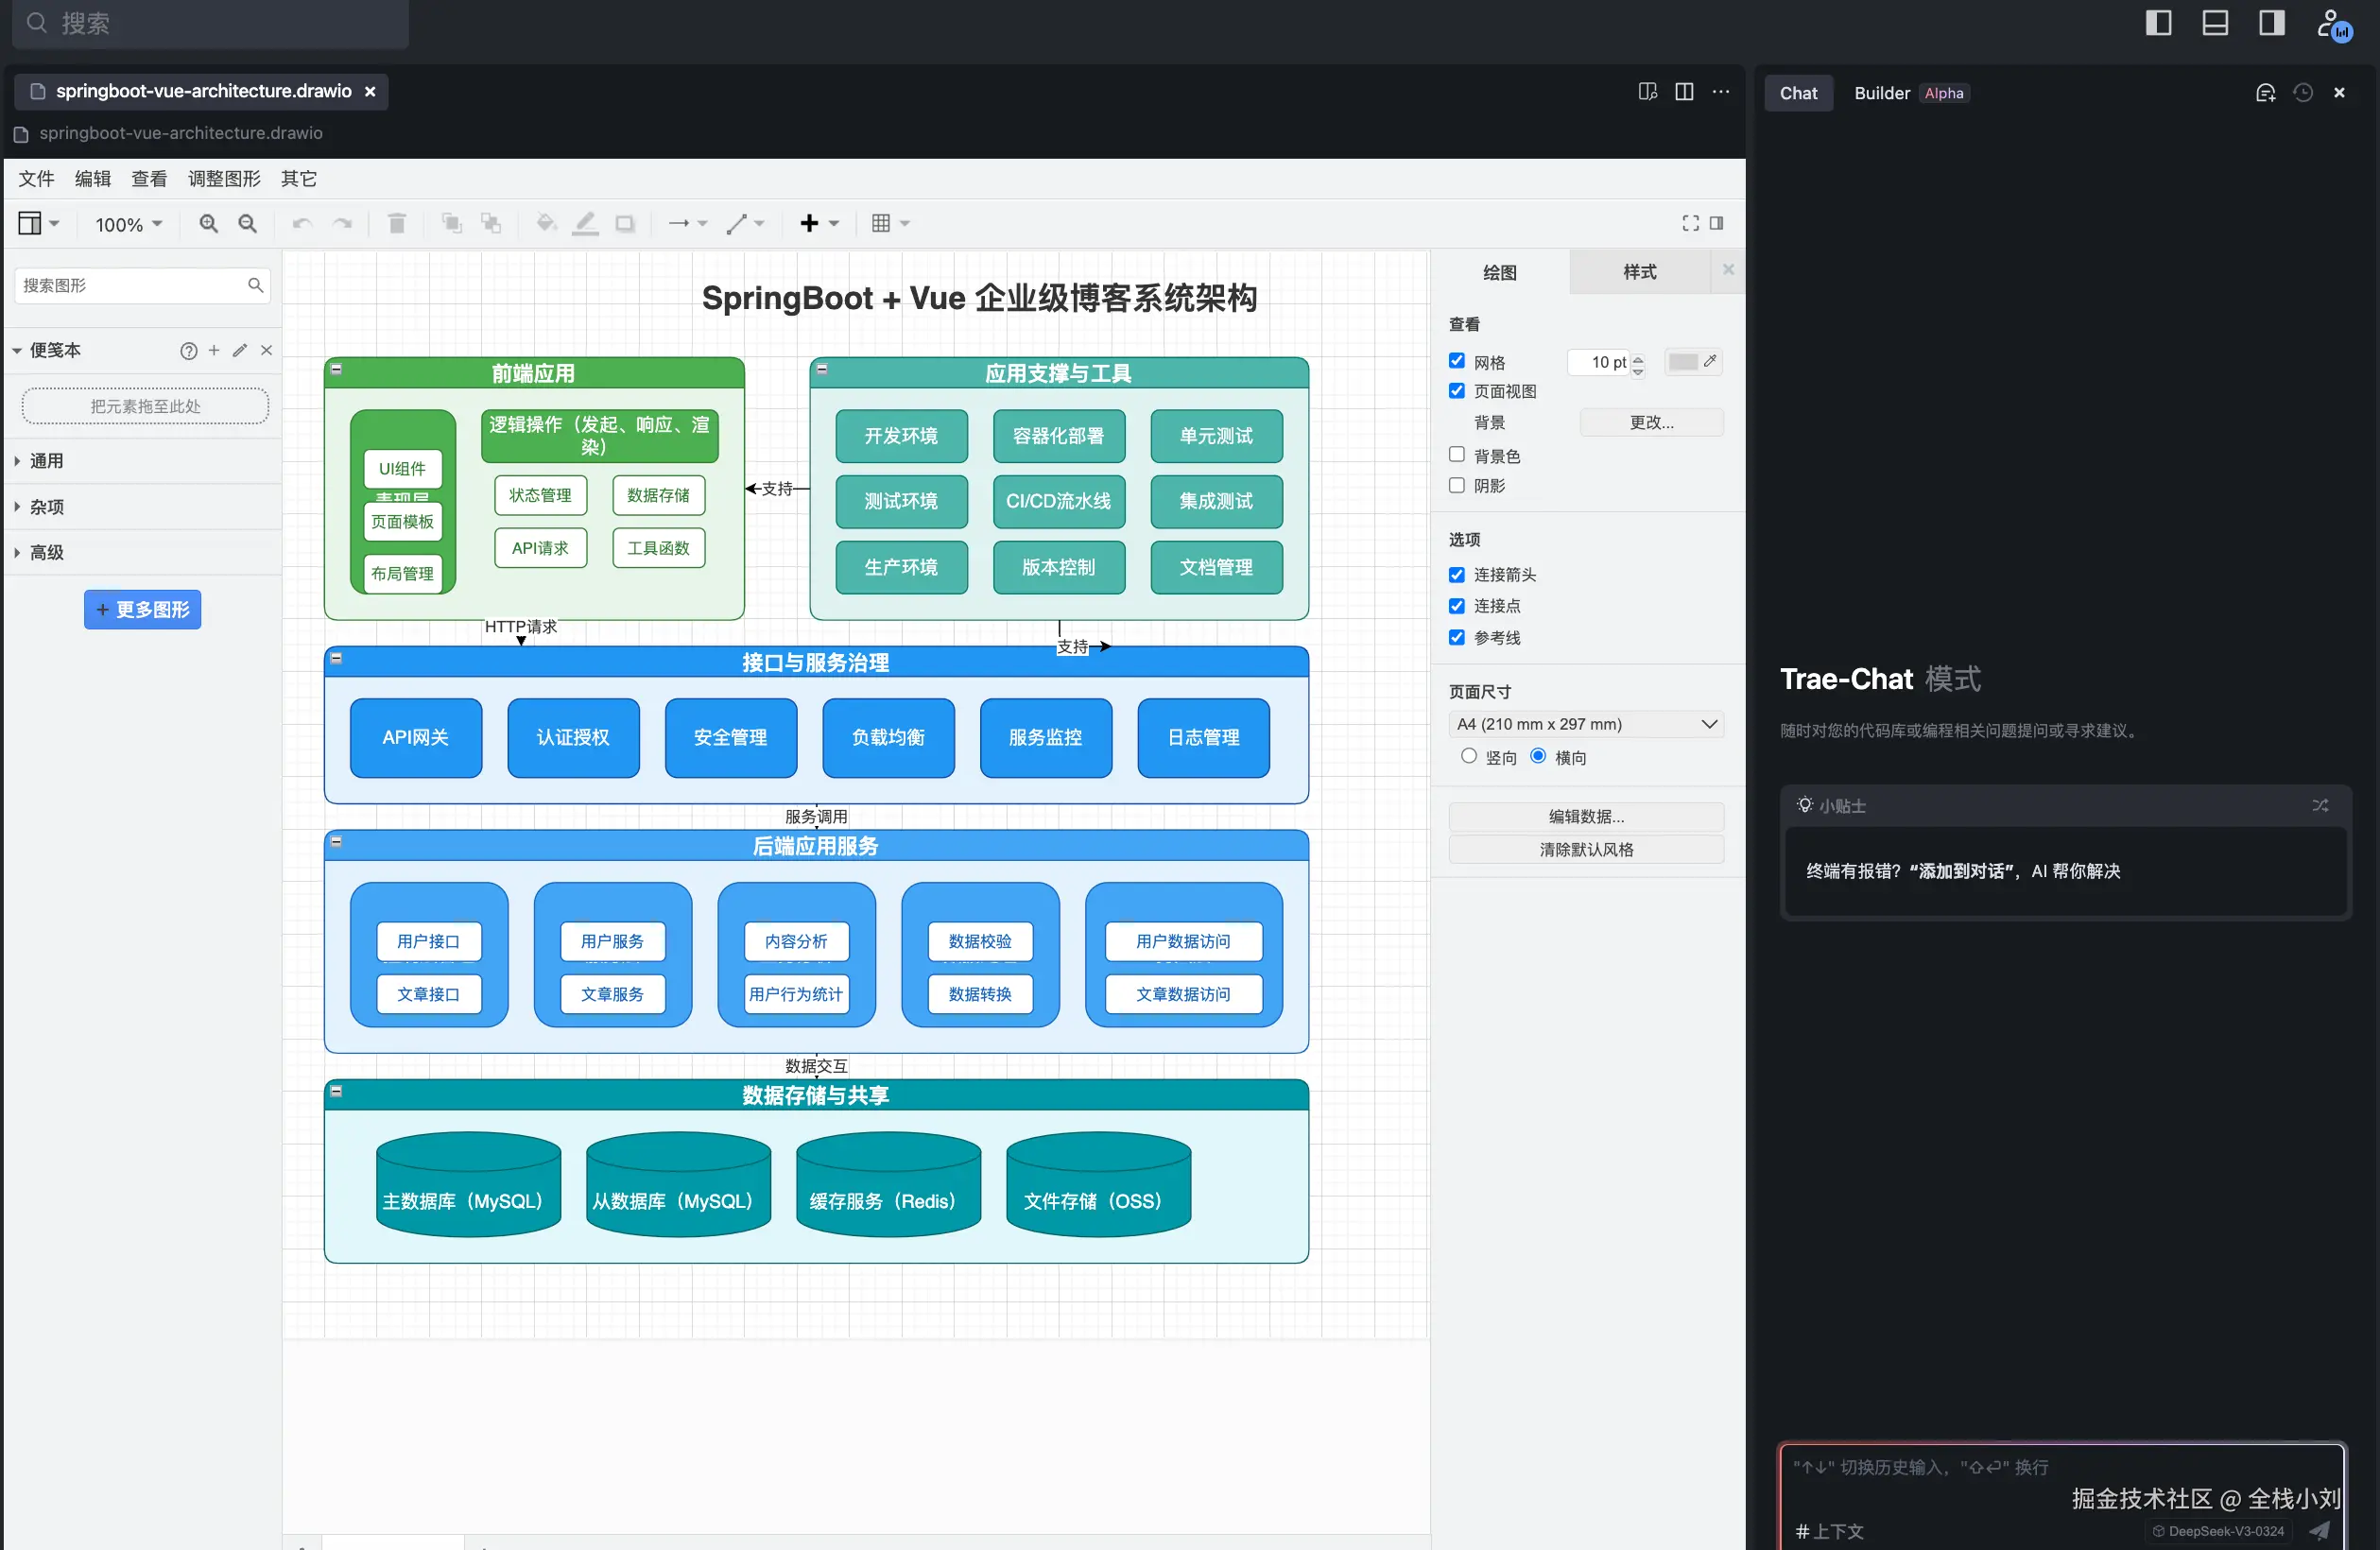
Task: Click the insert plus icon in toolbar
Action: (809, 224)
